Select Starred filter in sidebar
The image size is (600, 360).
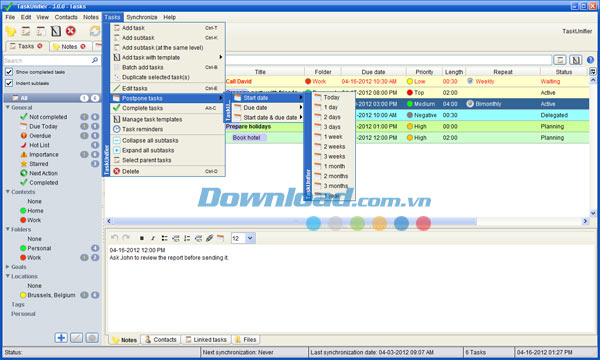[39, 164]
